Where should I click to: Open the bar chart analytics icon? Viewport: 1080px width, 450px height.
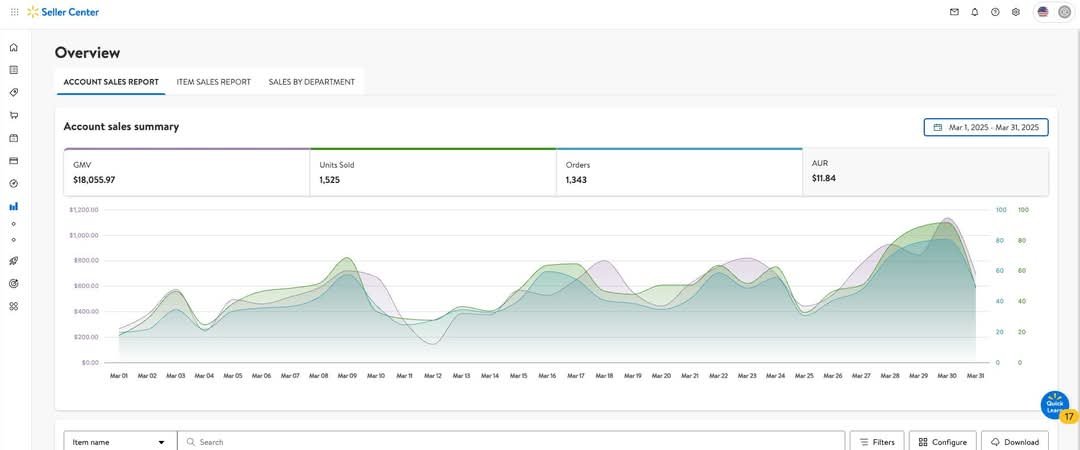[x=14, y=206]
